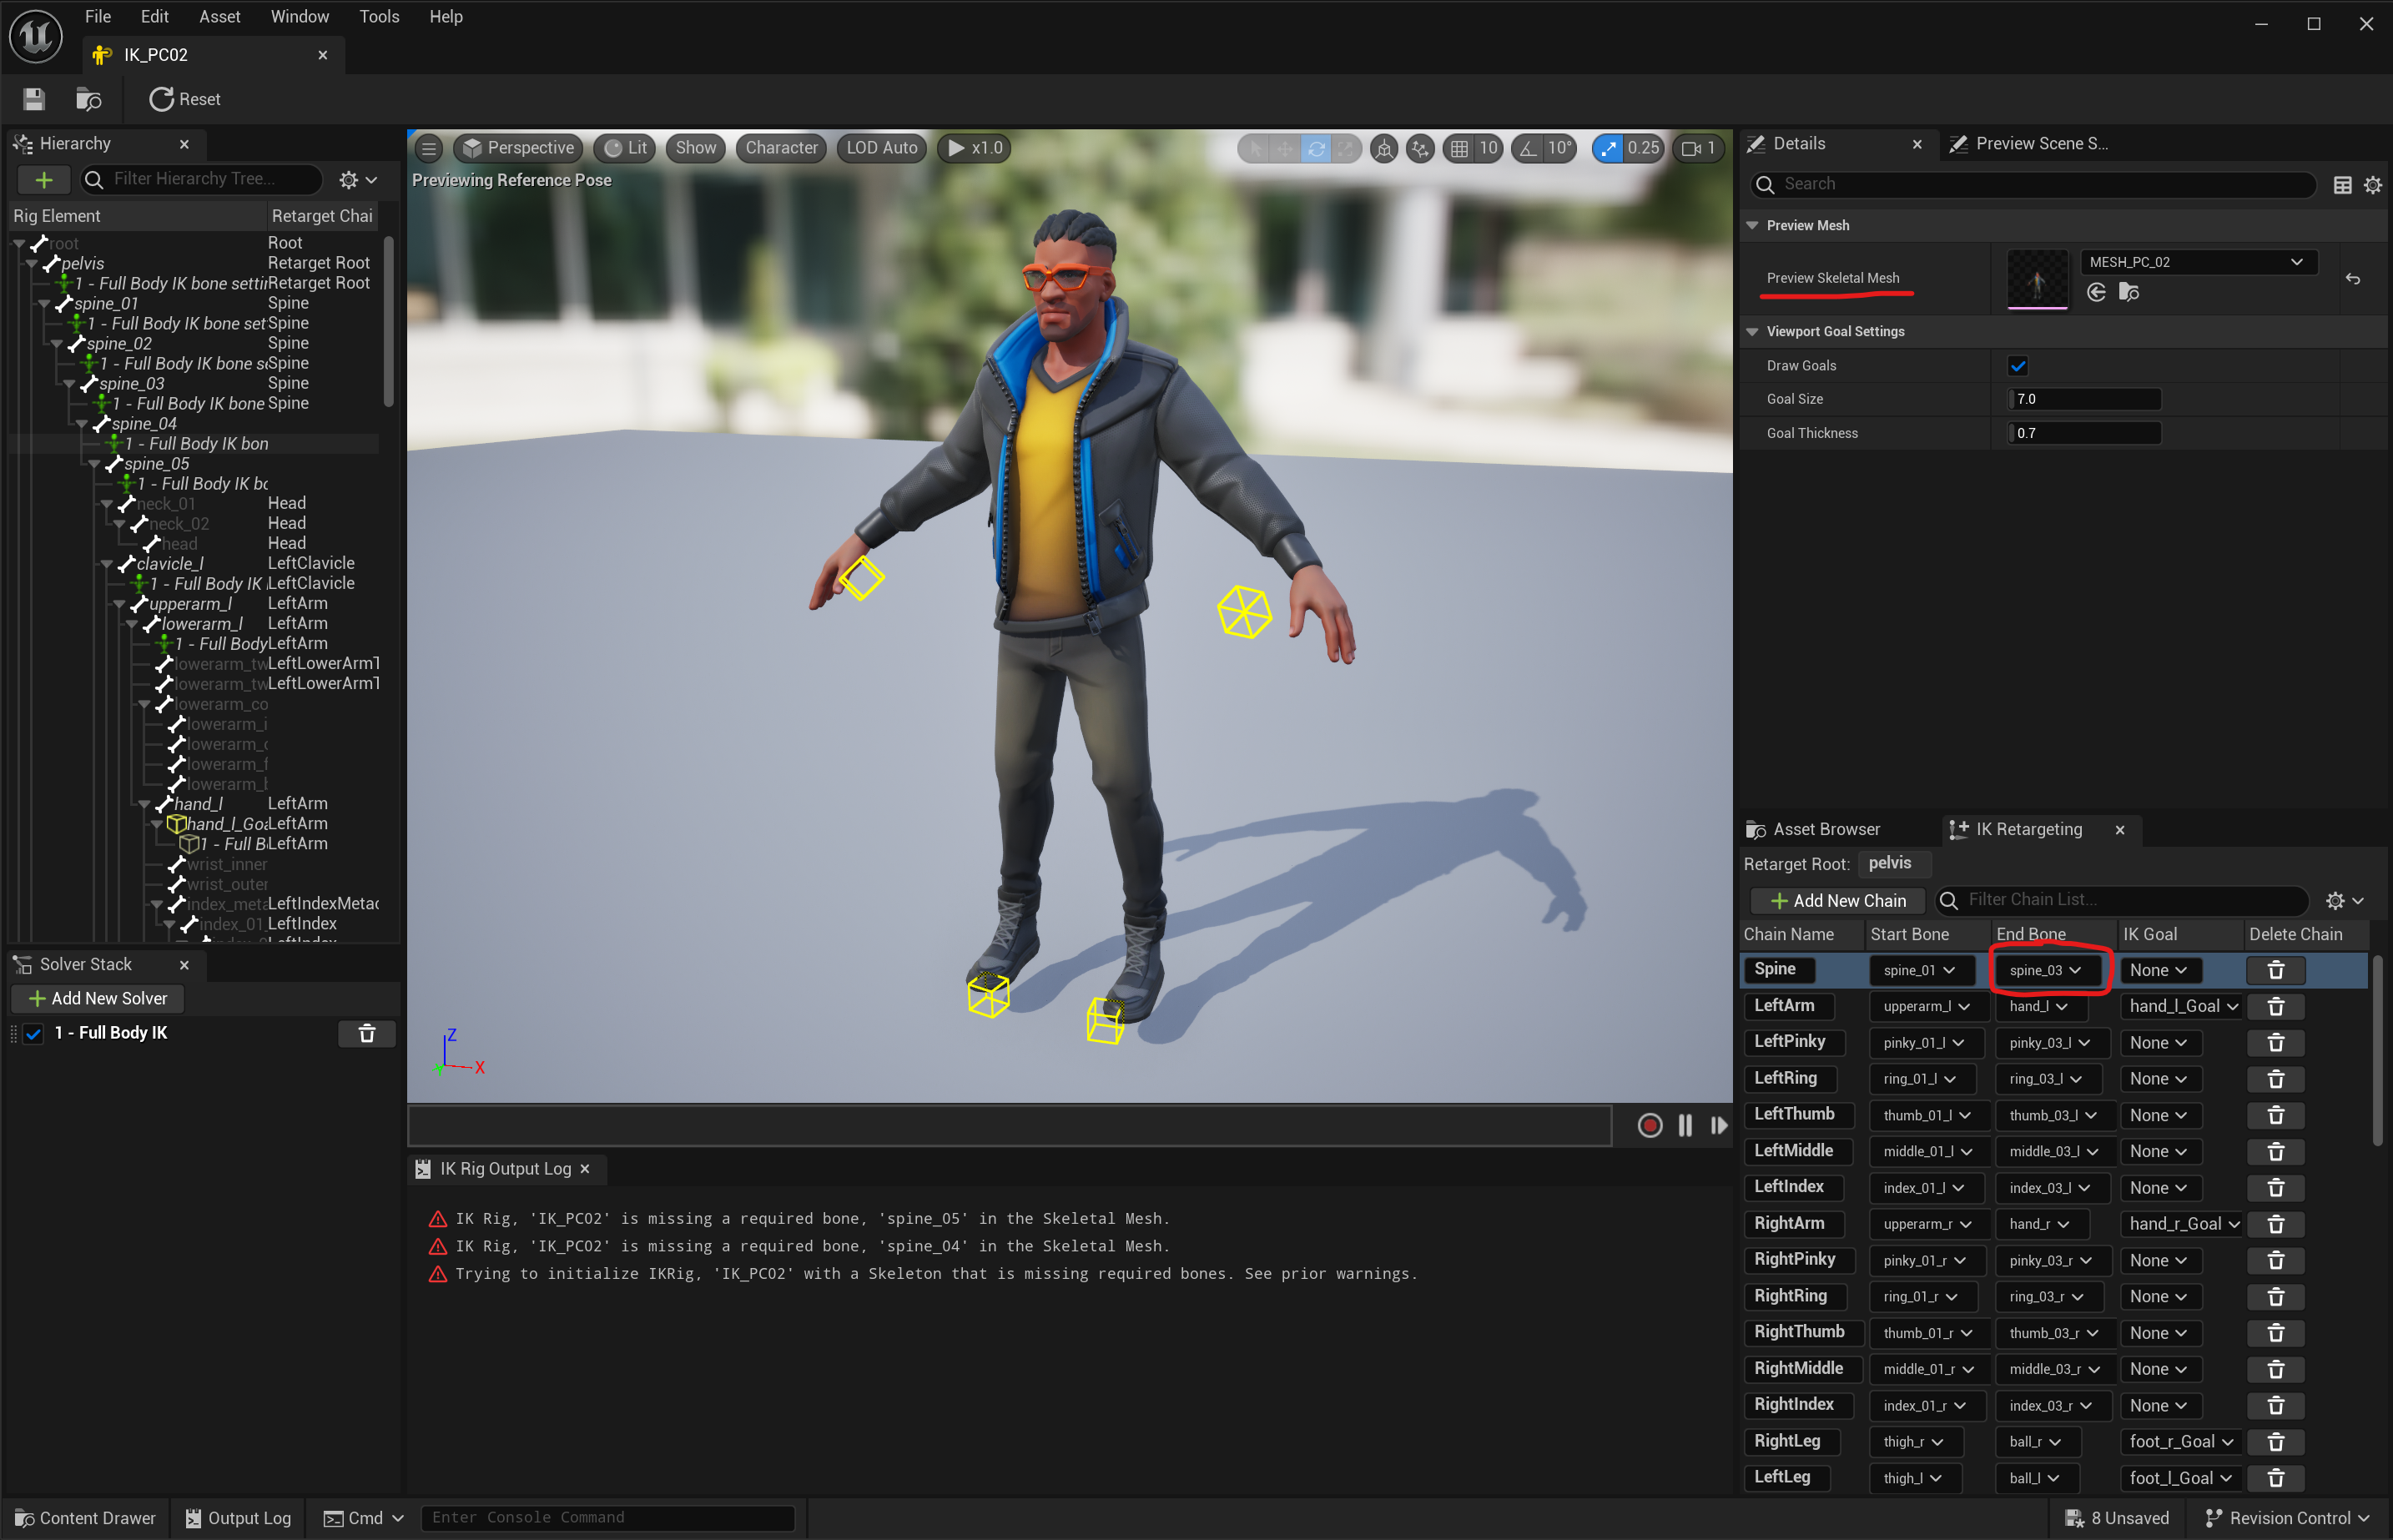2393x1540 pixels.
Task: Open Details panel settings gear
Action: [2372, 185]
